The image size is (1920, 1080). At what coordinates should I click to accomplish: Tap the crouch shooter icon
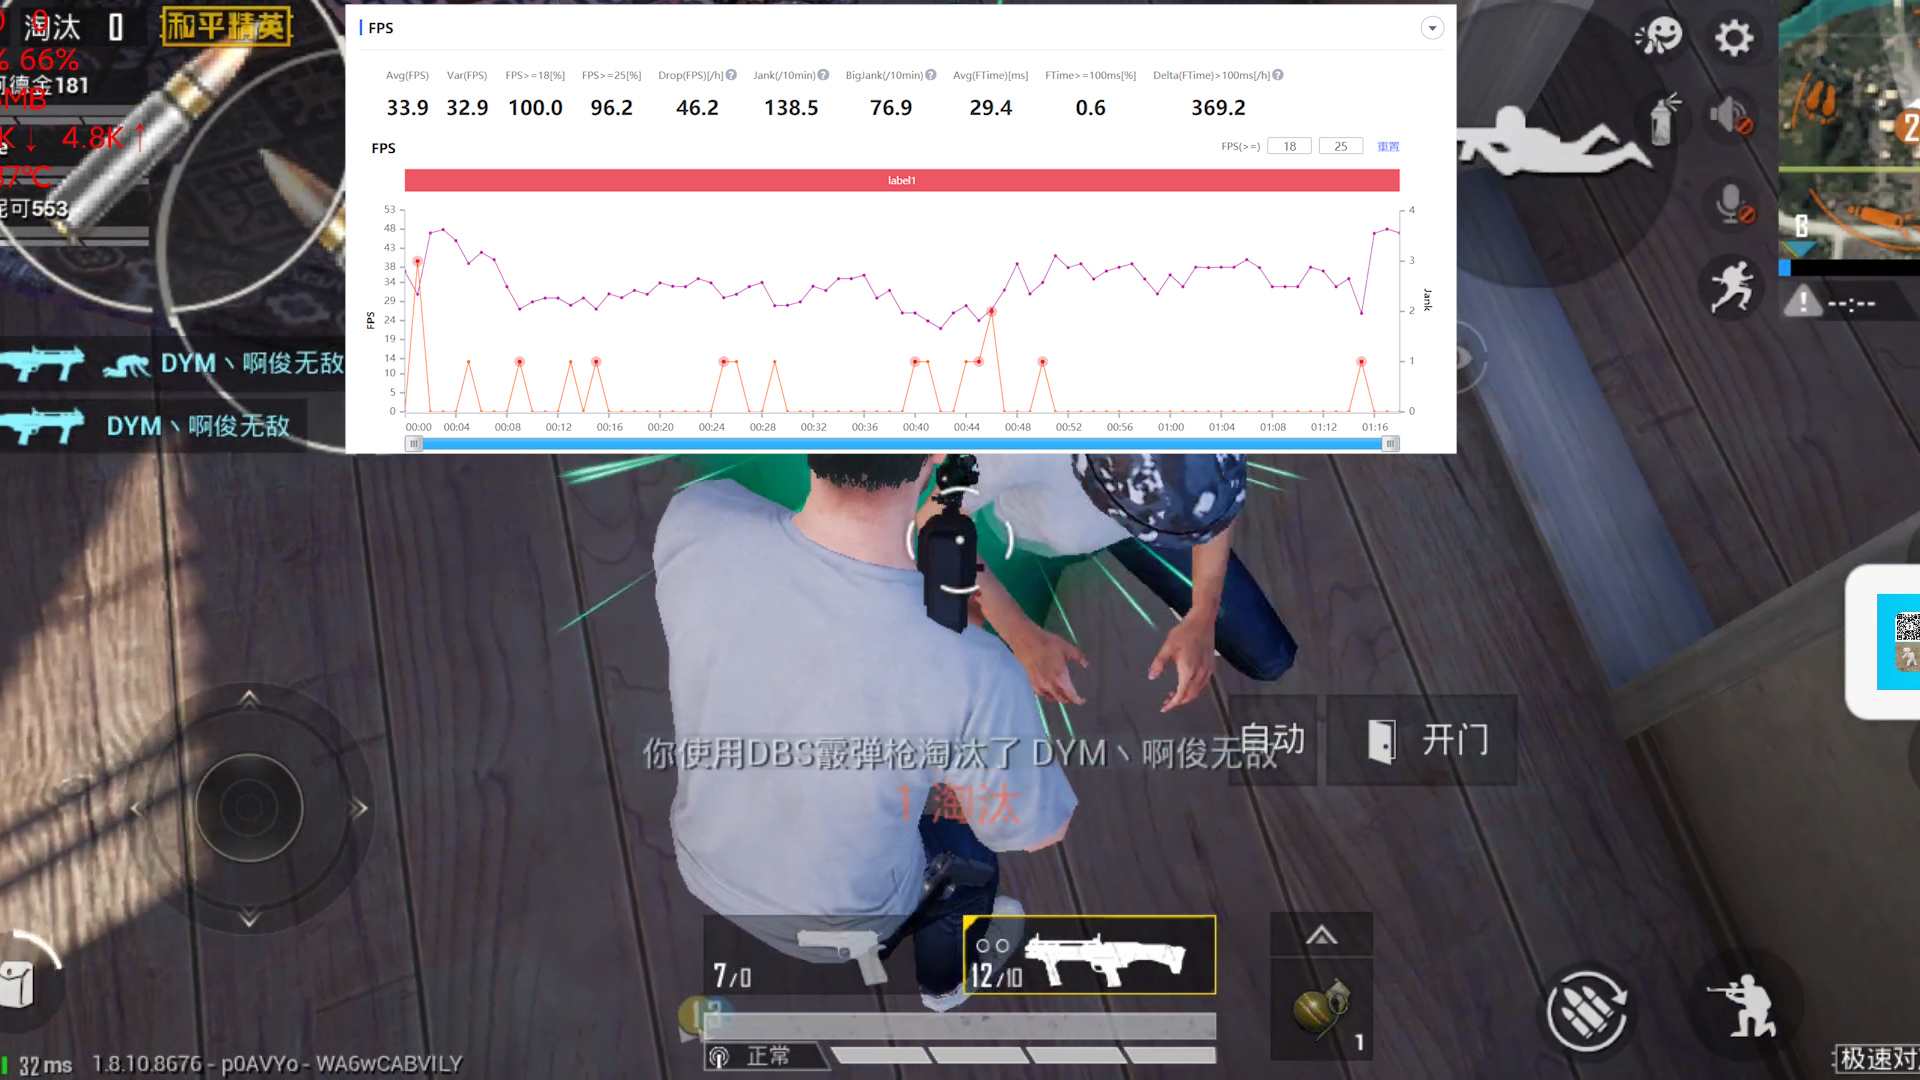pos(1744,1006)
